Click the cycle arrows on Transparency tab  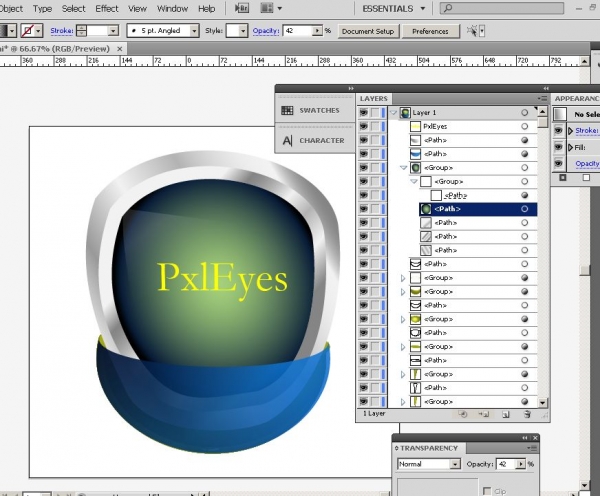(x=397, y=448)
